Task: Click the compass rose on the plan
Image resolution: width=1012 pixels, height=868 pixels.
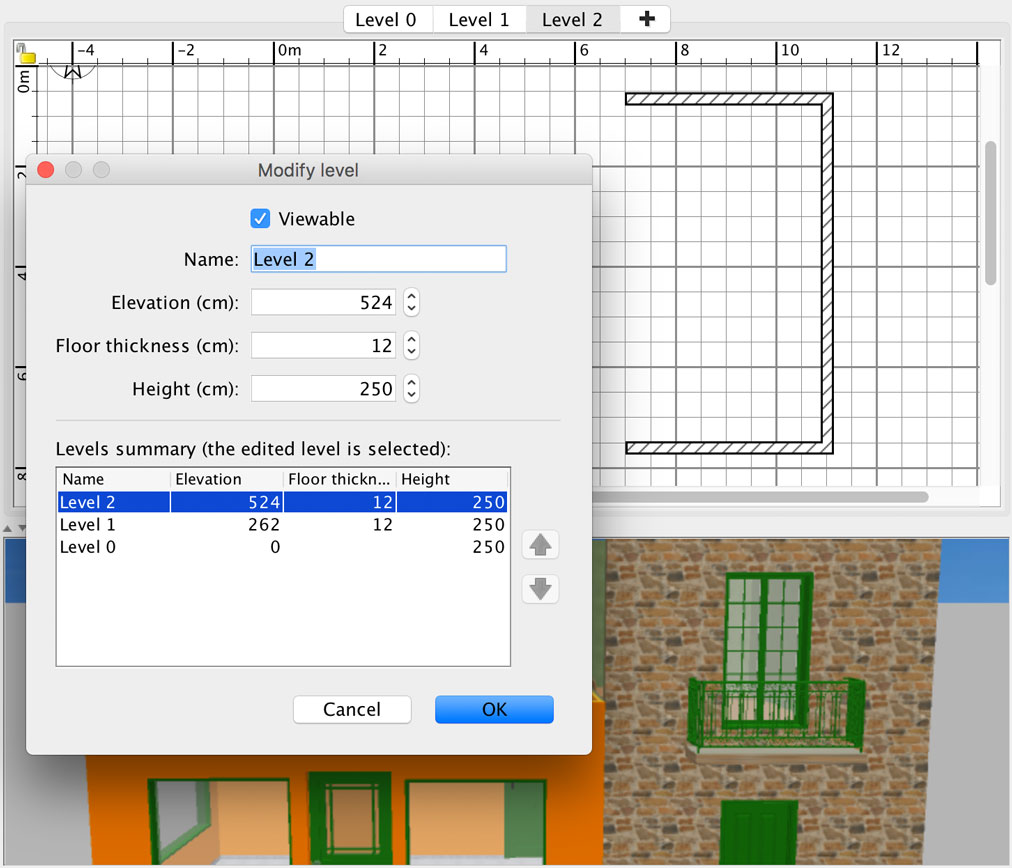Action: 73,70
